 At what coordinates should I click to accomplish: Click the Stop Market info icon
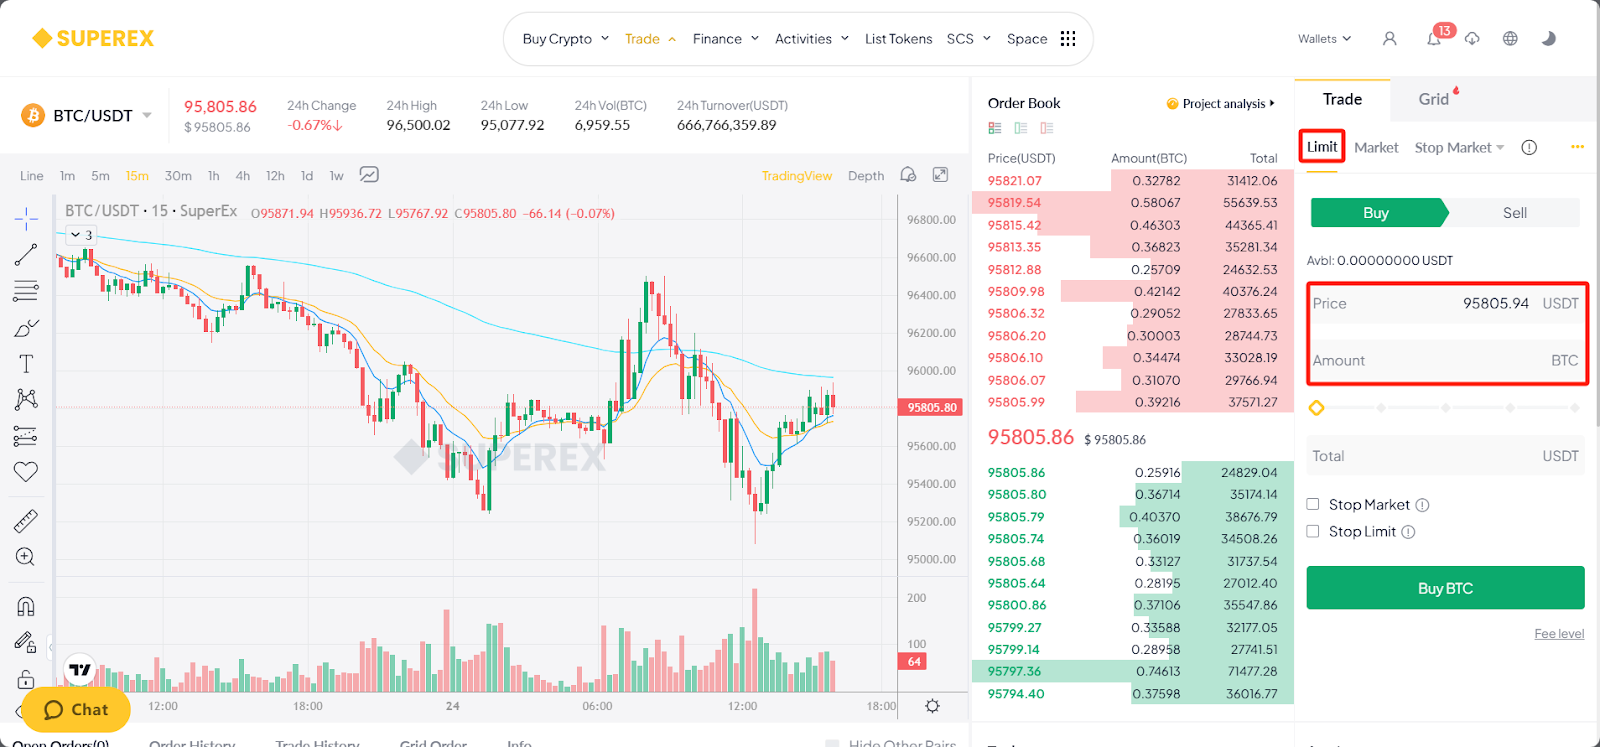(1422, 505)
